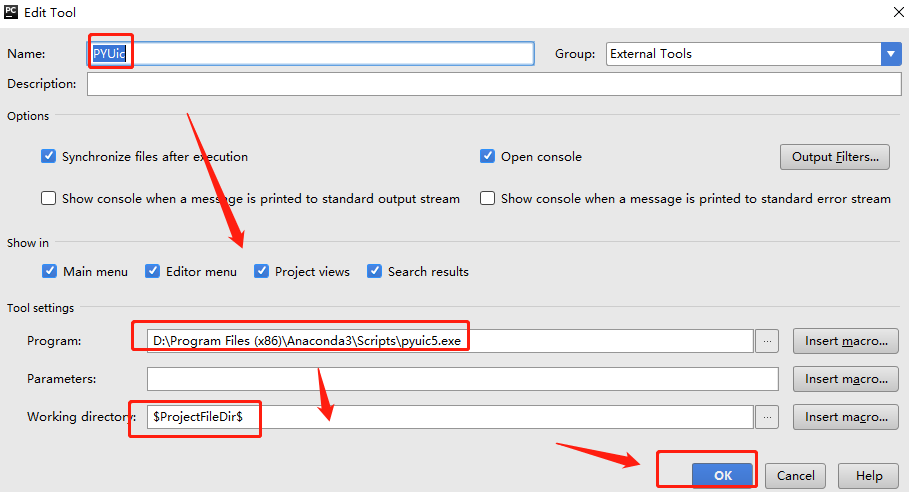Click Insert macro for Working directory

click(846, 417)
